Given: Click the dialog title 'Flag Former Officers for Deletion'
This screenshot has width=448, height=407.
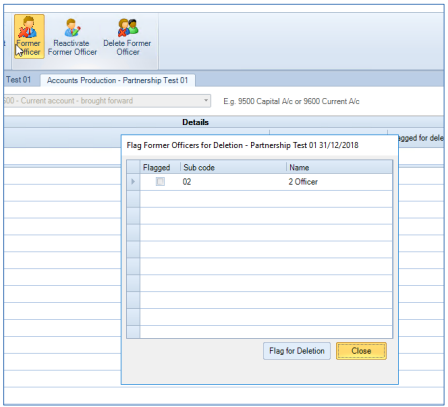Looking at the screenshot, I should [x=242, y=145].
